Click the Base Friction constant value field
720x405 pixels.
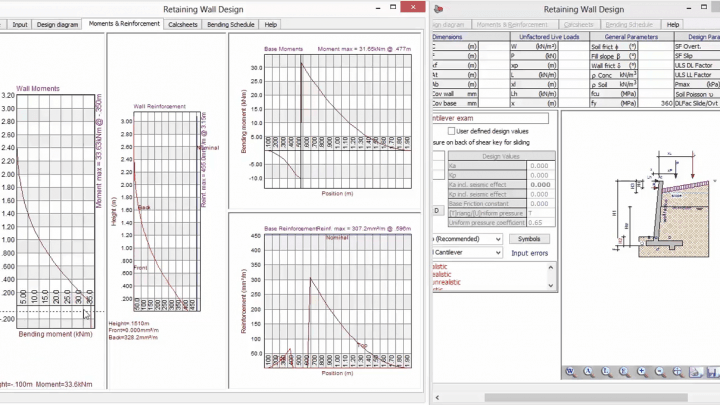tap(540, 204)
